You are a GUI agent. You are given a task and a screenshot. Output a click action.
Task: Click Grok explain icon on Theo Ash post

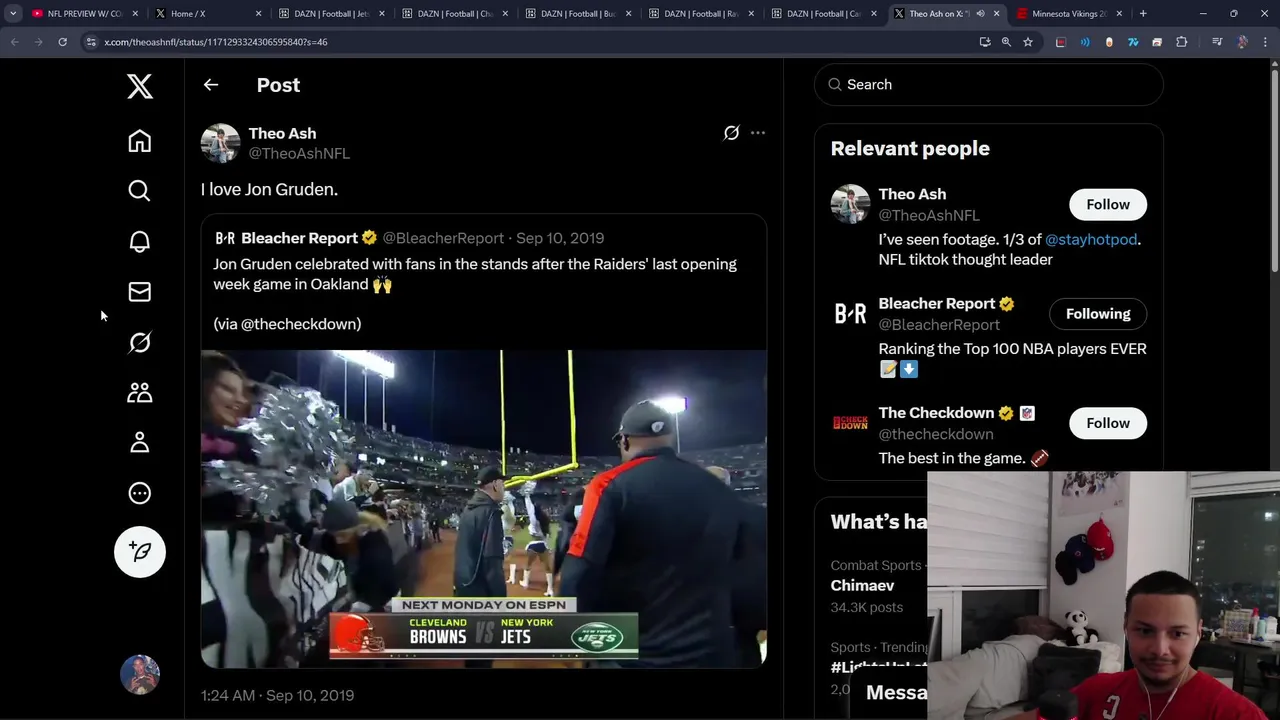pyautogui.click(x=731, y=133)
